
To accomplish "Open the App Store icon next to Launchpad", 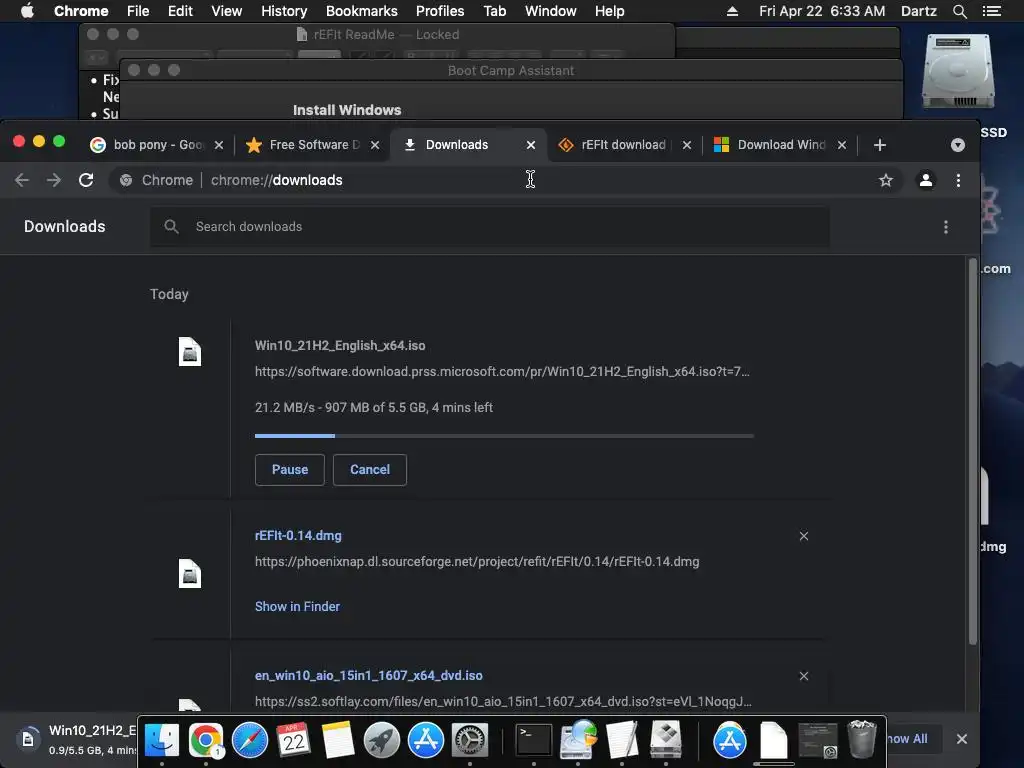I will click(426, 741).
